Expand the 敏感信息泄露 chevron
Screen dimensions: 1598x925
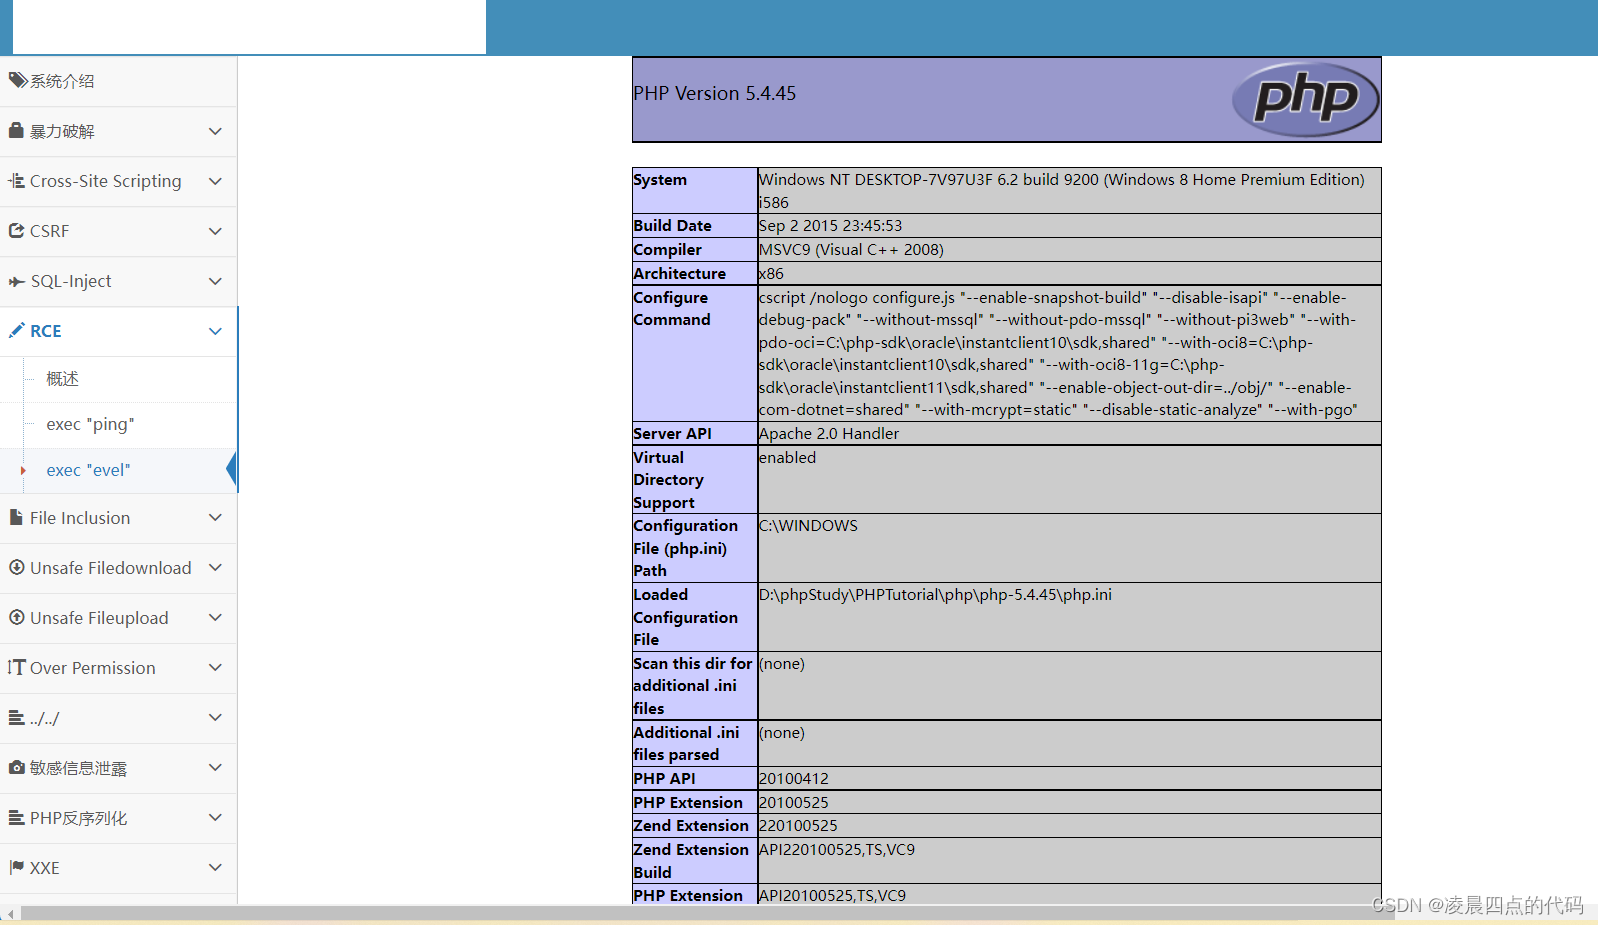[215, 767]
